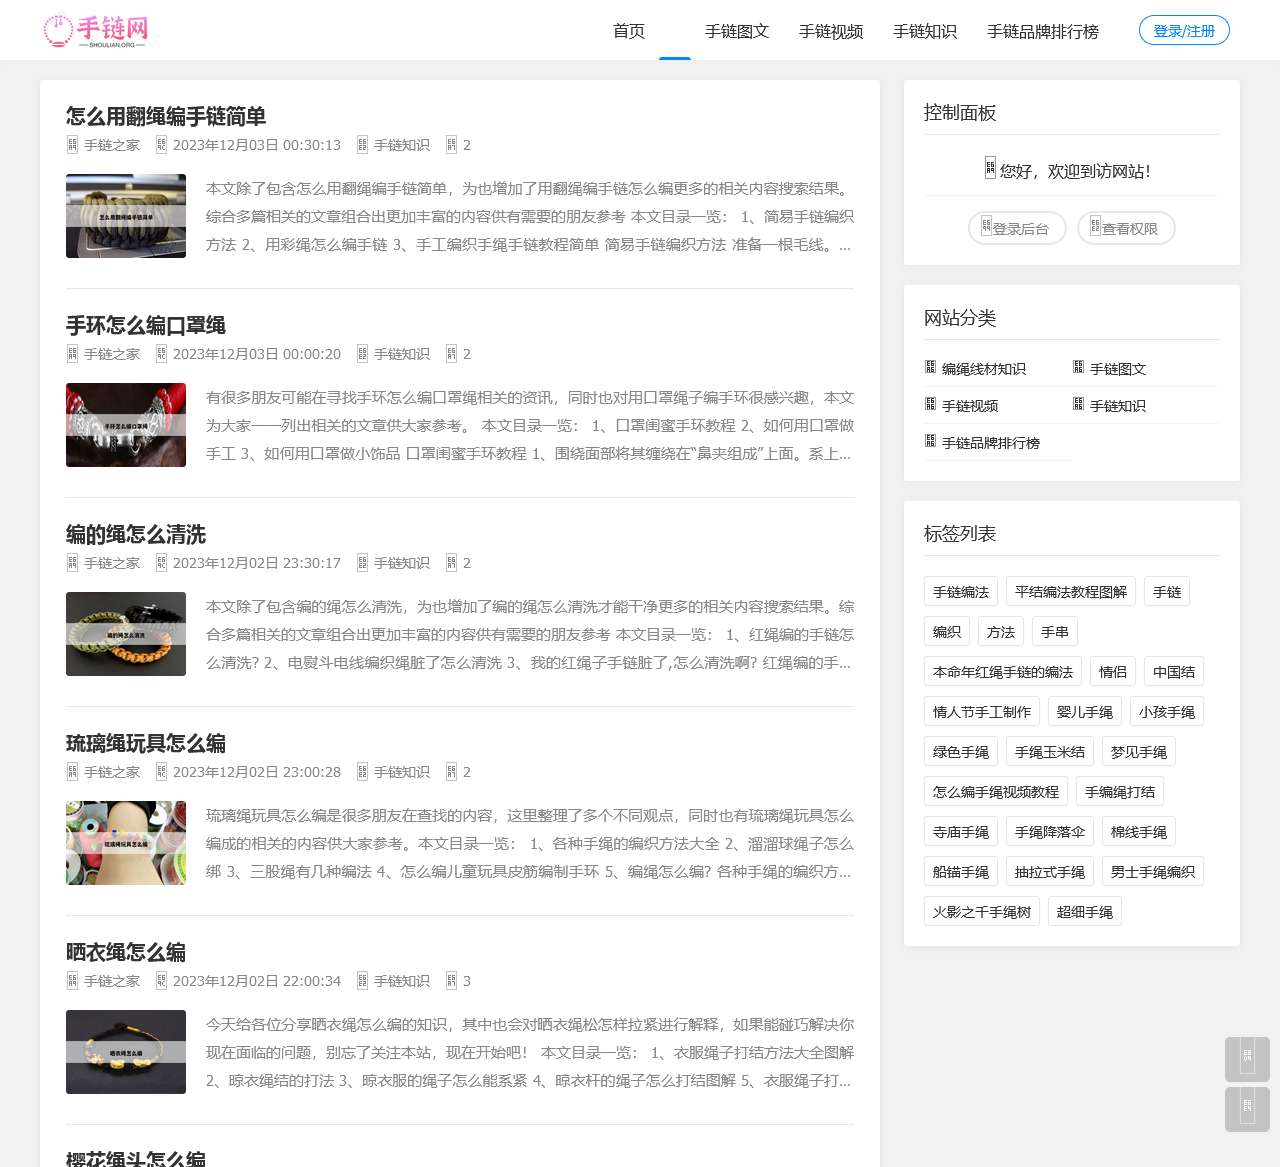
Task: Click the upper floating button at bottom right
Action: click(x=1247, y=1059)
